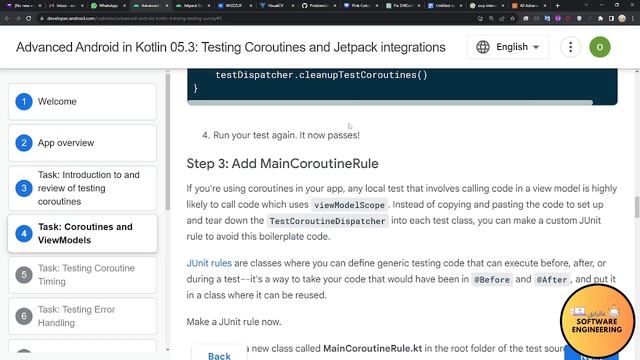
Task: Open the Welcome step
Action: click(82, 102)
